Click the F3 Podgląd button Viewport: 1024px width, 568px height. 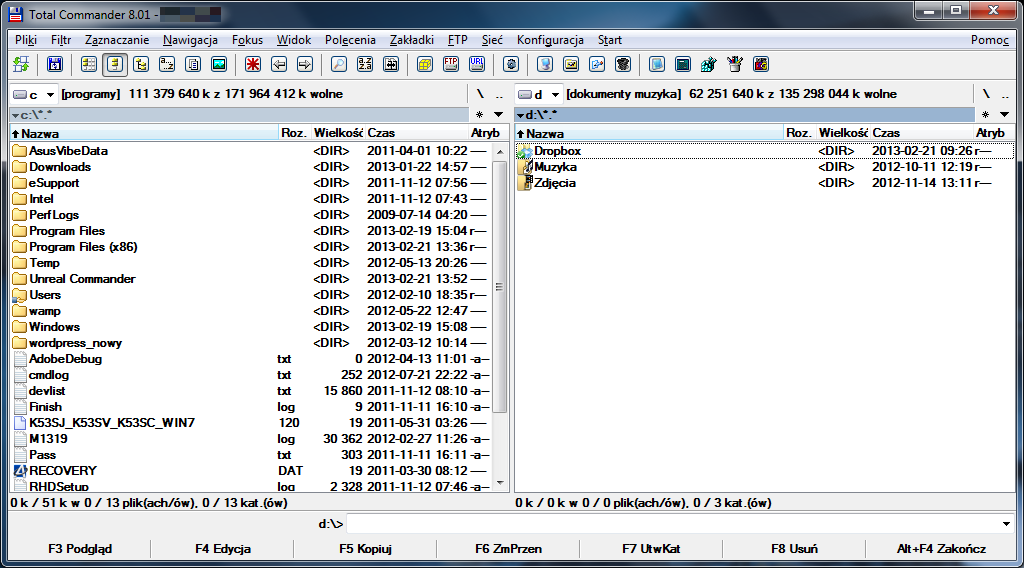[x=80, y=549]
